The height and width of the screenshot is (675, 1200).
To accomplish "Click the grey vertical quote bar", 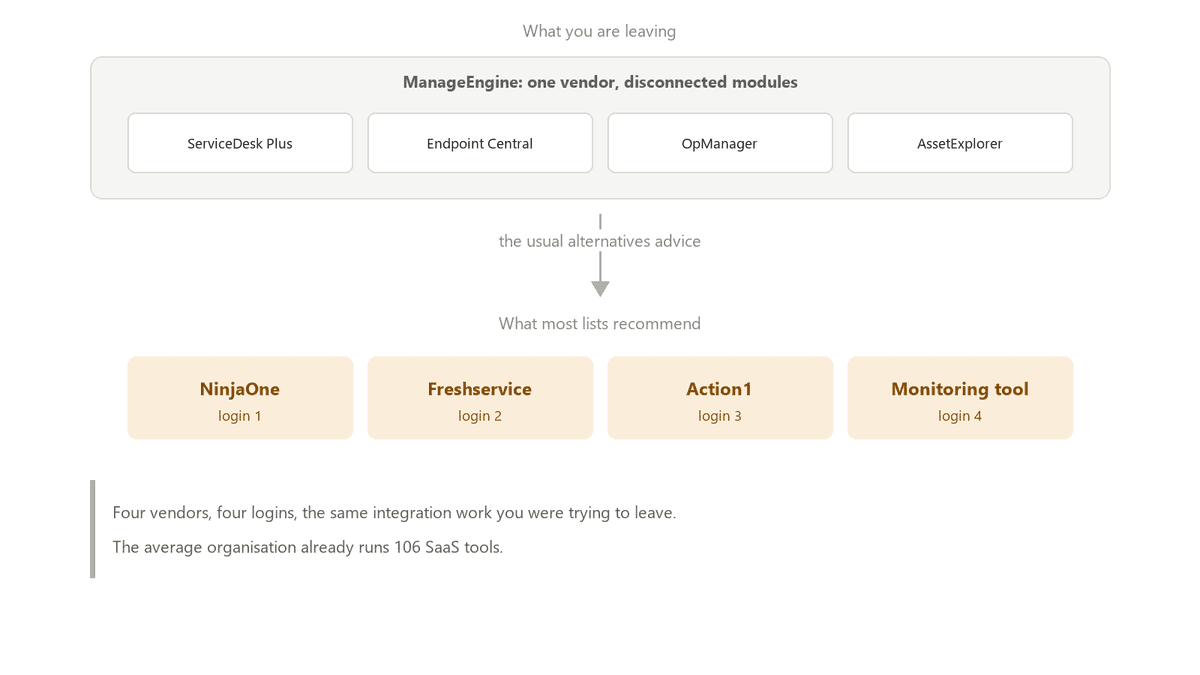I will coord(93,529).
